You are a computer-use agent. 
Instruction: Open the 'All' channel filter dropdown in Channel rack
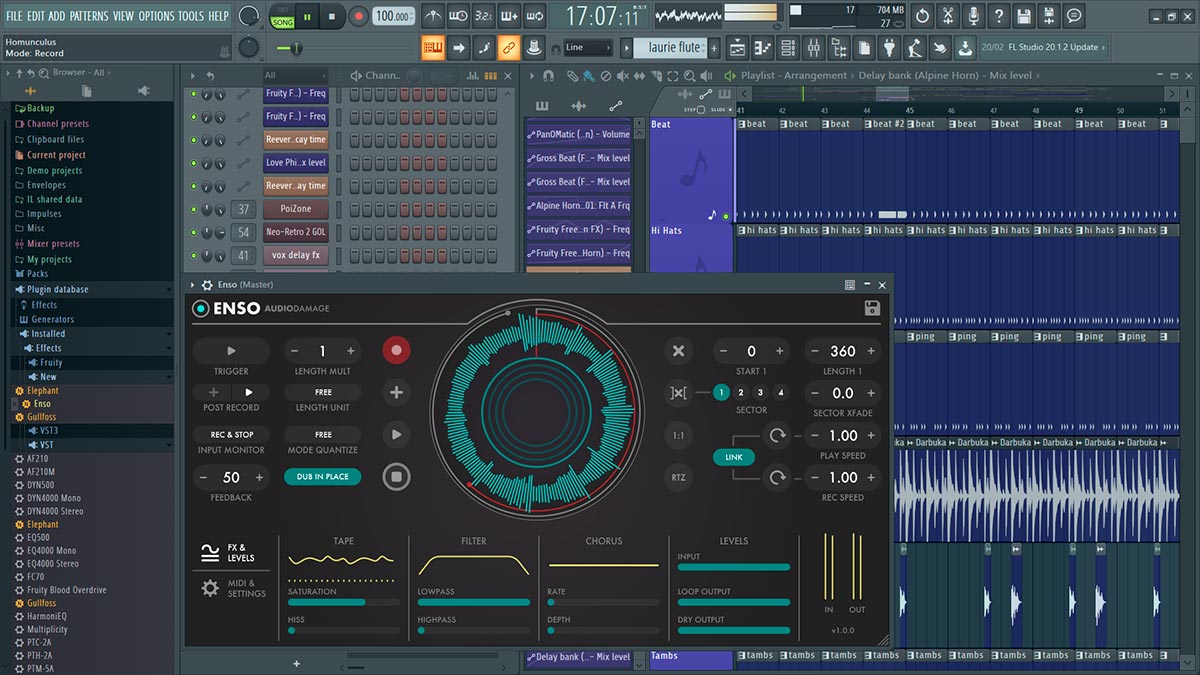tap(295, 76)
